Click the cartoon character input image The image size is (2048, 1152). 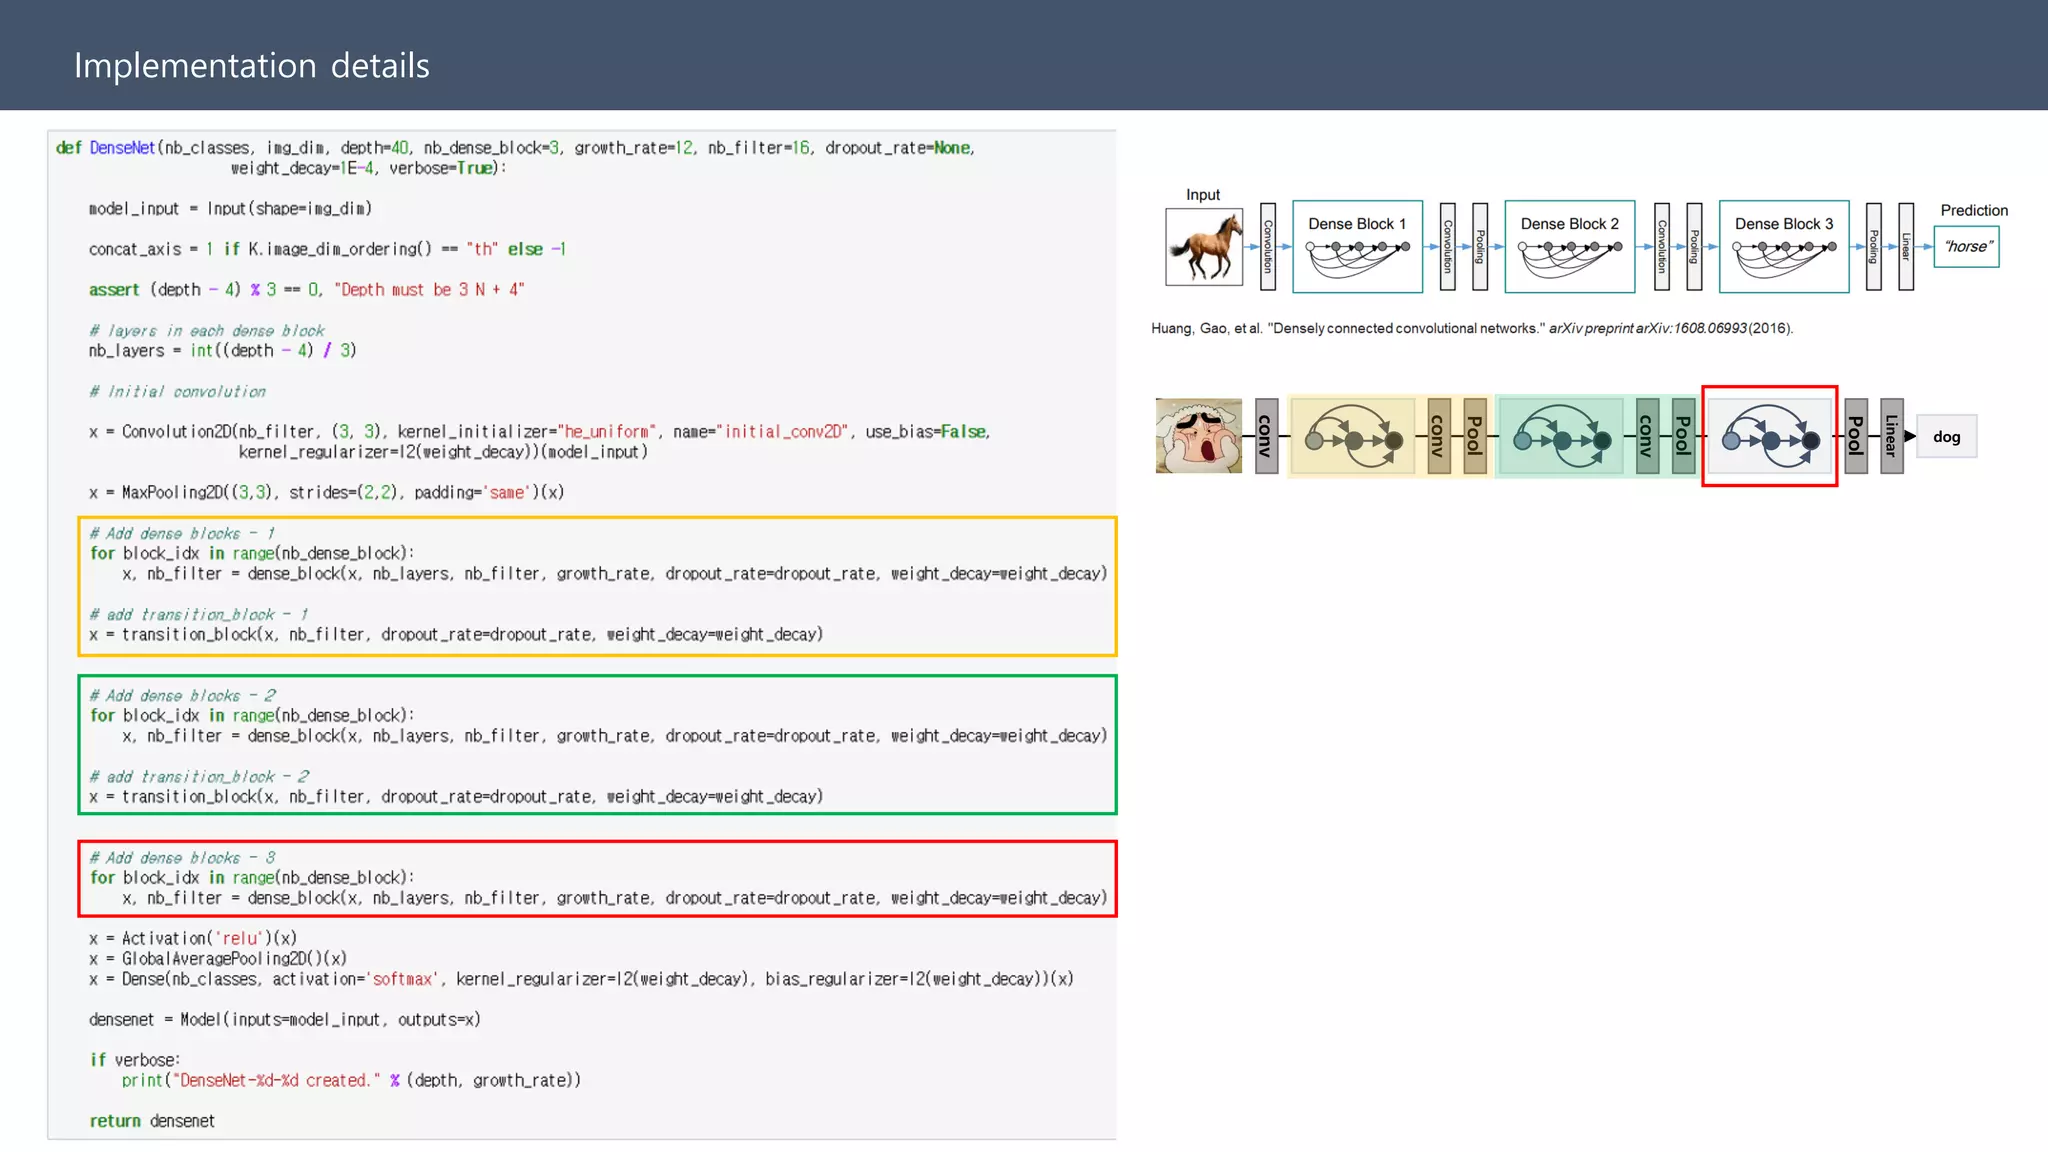coord(1198,436)
